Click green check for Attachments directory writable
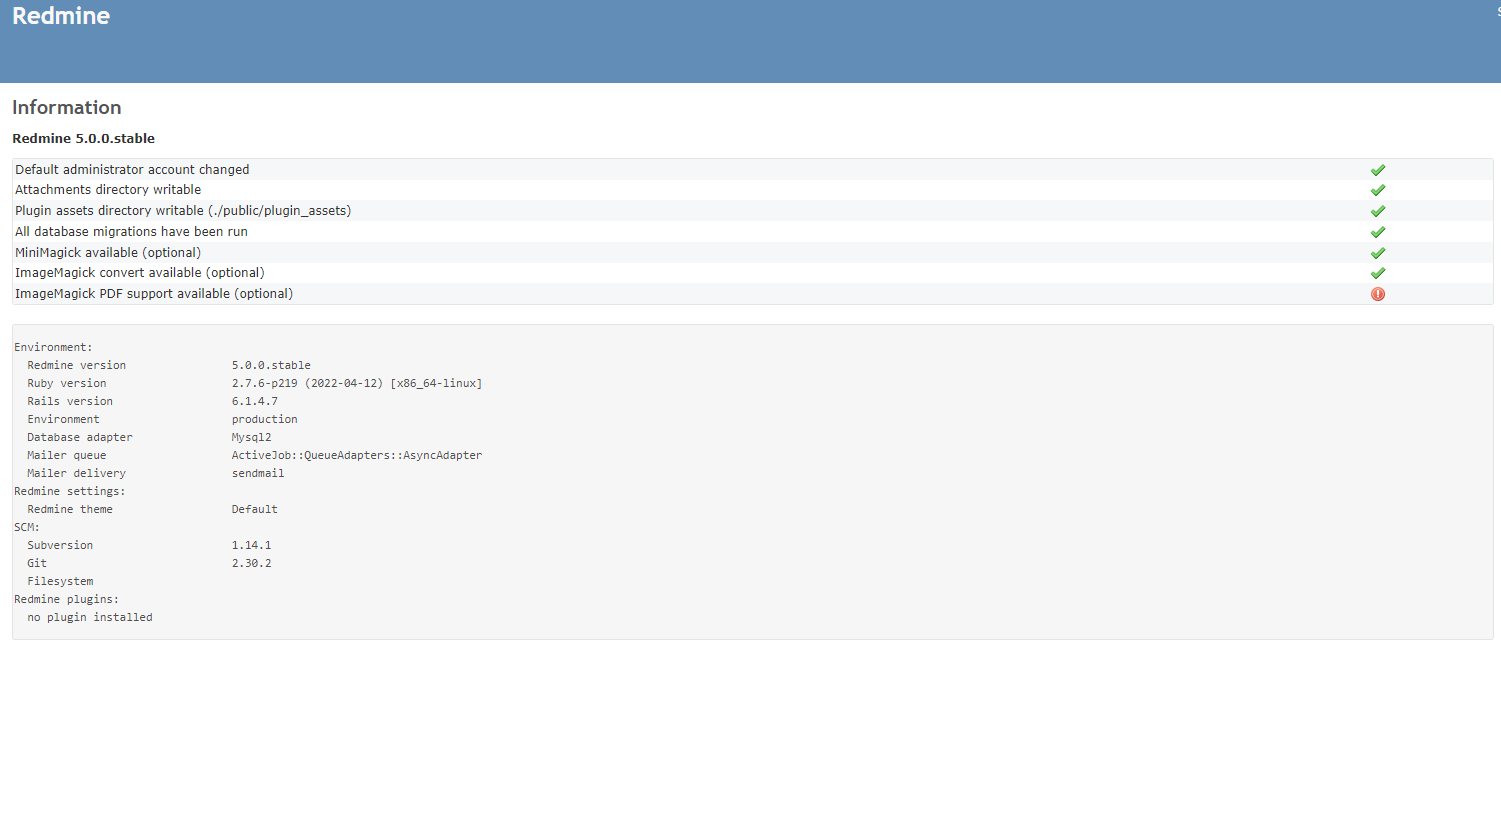1501x826 pixels. [1377, 190]
